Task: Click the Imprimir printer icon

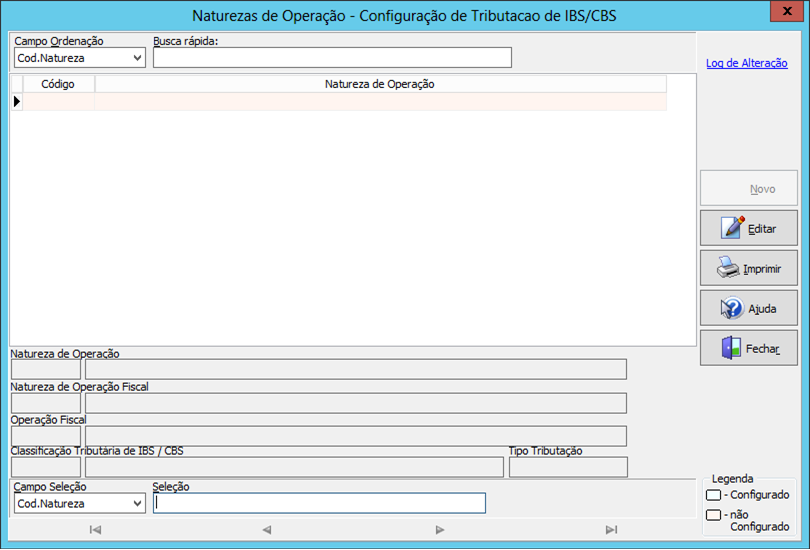Action: (729, 268)
